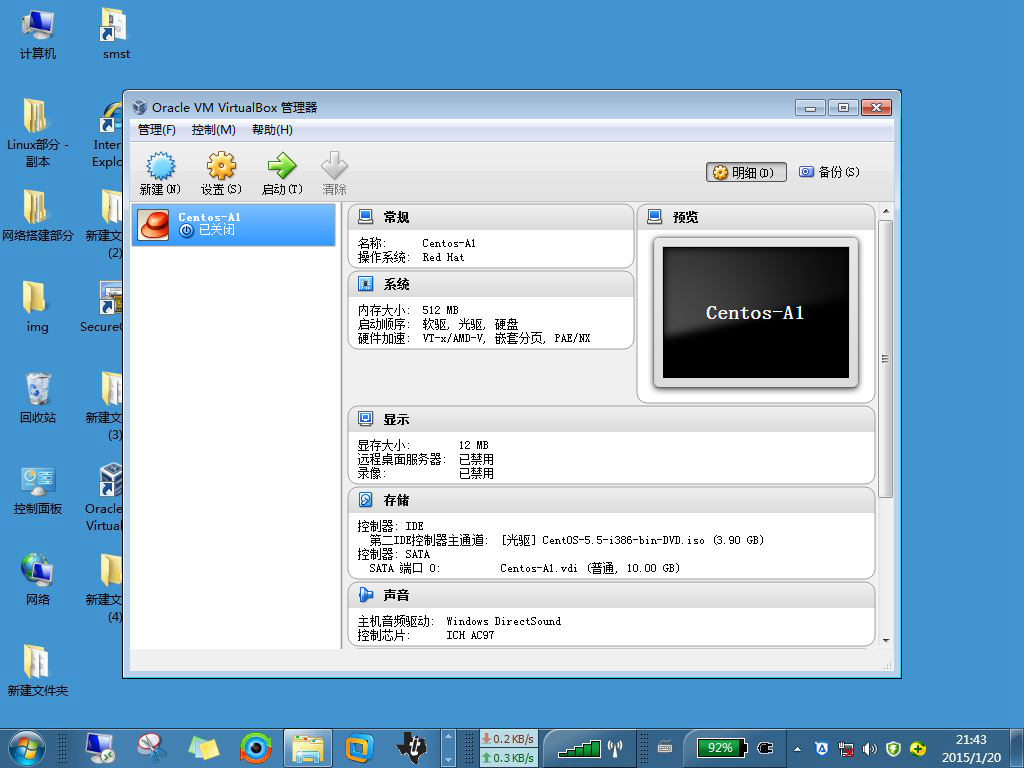Image resolution: width=1024 pixels, height=768 pixels.
Task: Open the 计算机 desktop icon
Action: 37,35
